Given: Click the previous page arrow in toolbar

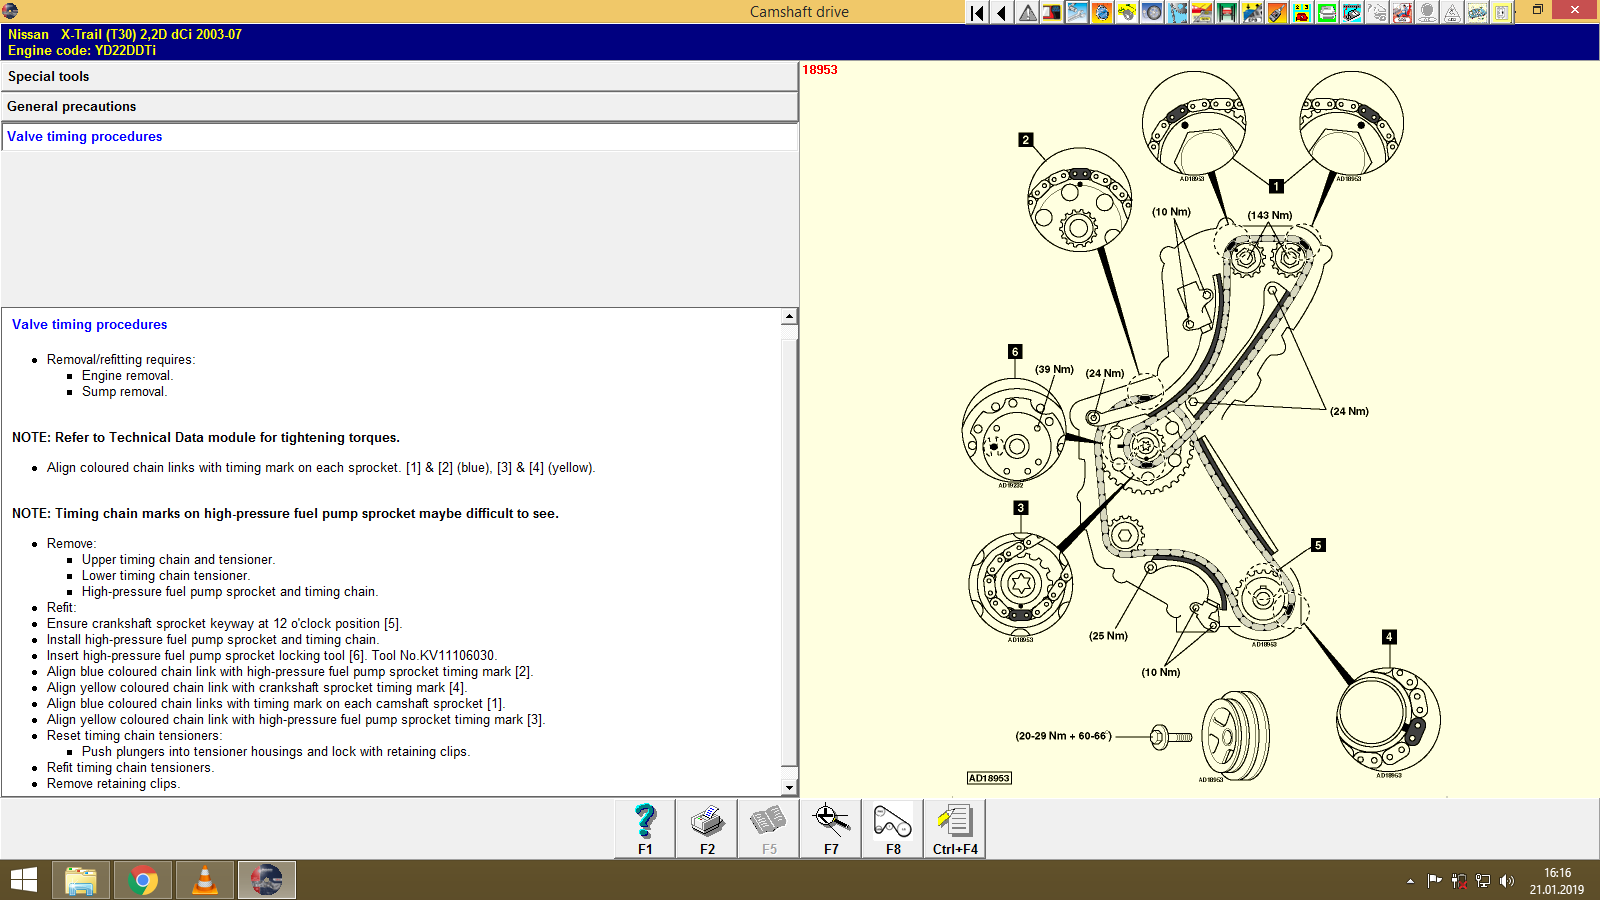Looking at the screenshot, I should click(1002, 12).
